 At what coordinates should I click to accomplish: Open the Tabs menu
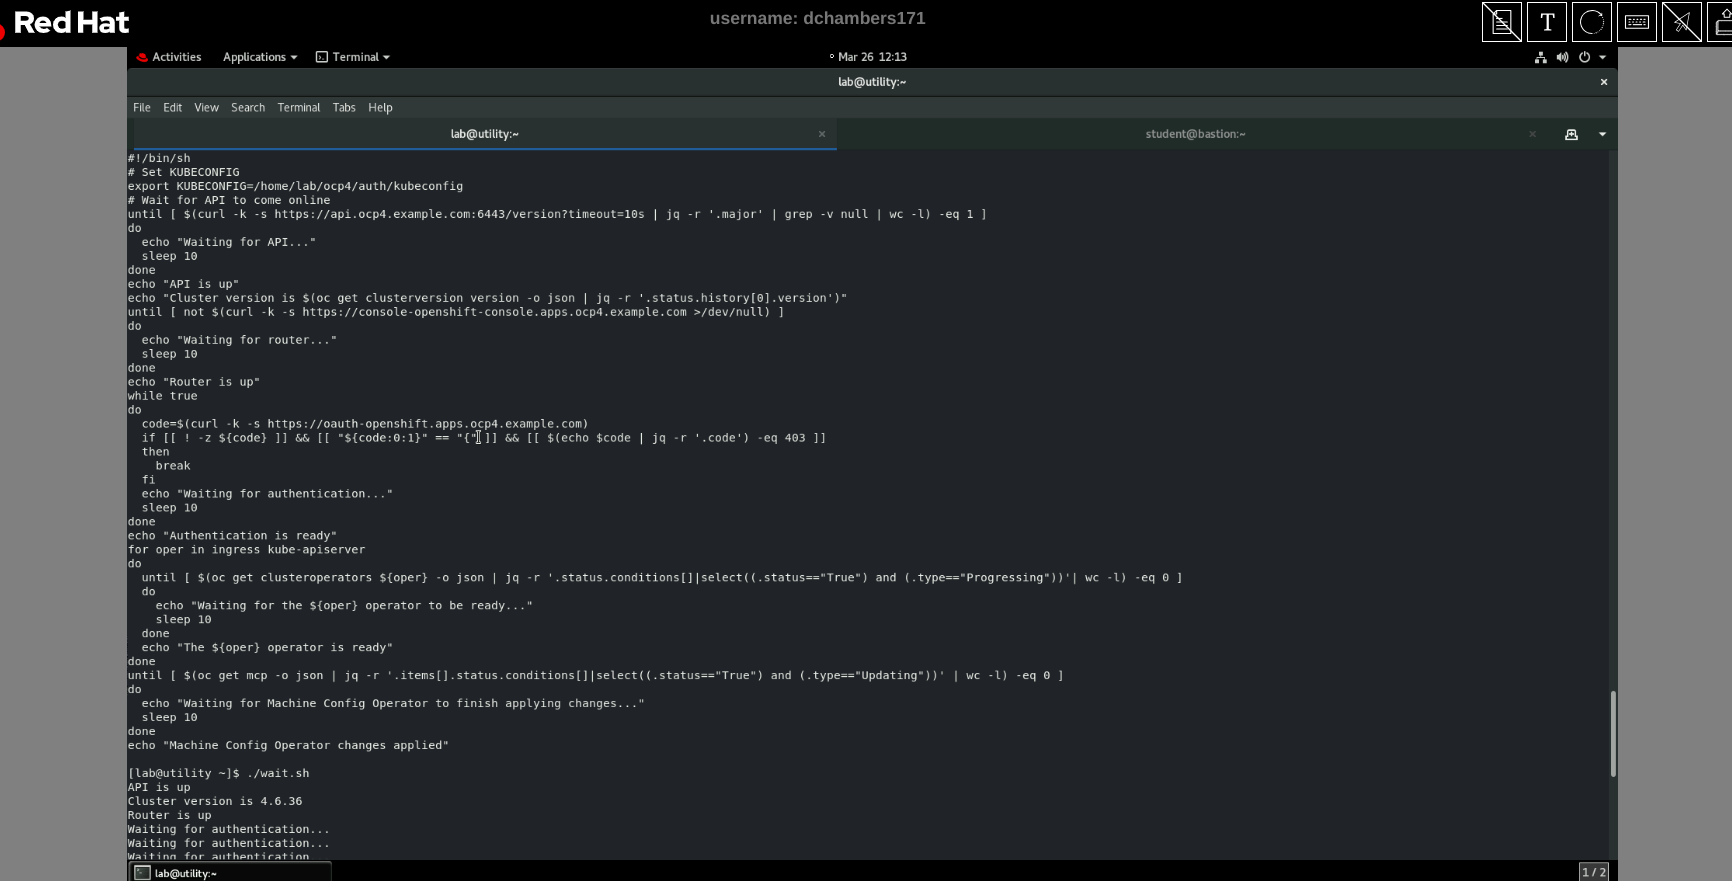[x=344, y=107]
